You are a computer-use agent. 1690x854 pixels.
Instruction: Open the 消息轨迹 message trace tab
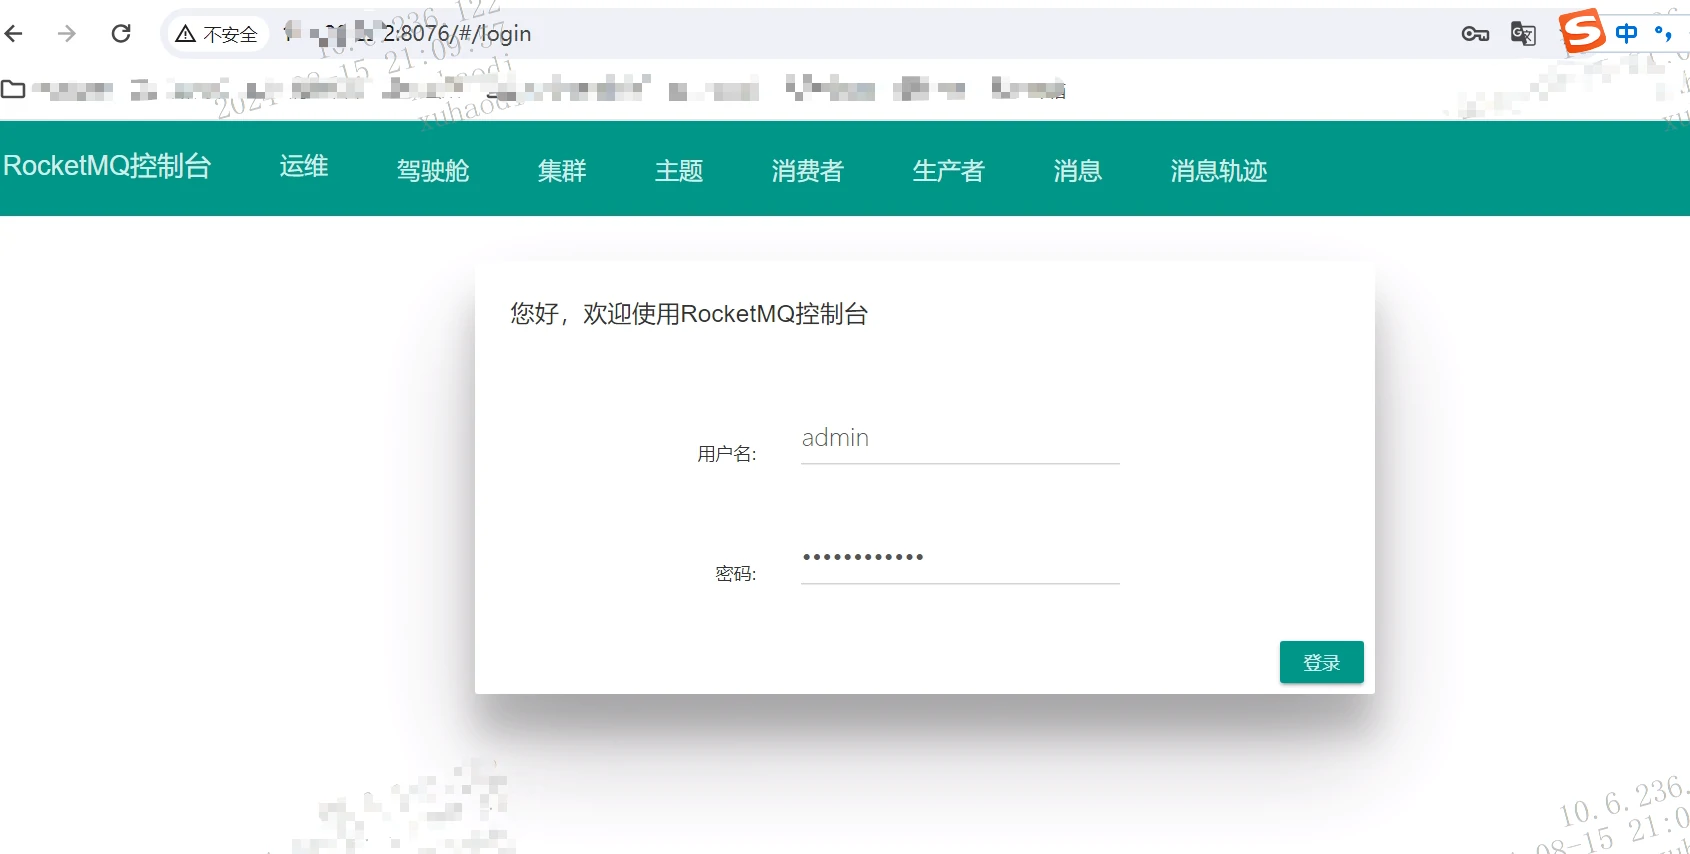pos(1219,171)
